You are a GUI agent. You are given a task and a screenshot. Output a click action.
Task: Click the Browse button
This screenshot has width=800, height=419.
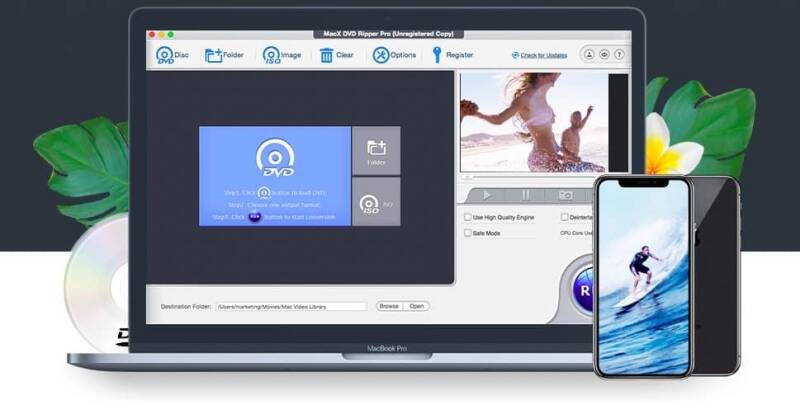click(389, 306)
